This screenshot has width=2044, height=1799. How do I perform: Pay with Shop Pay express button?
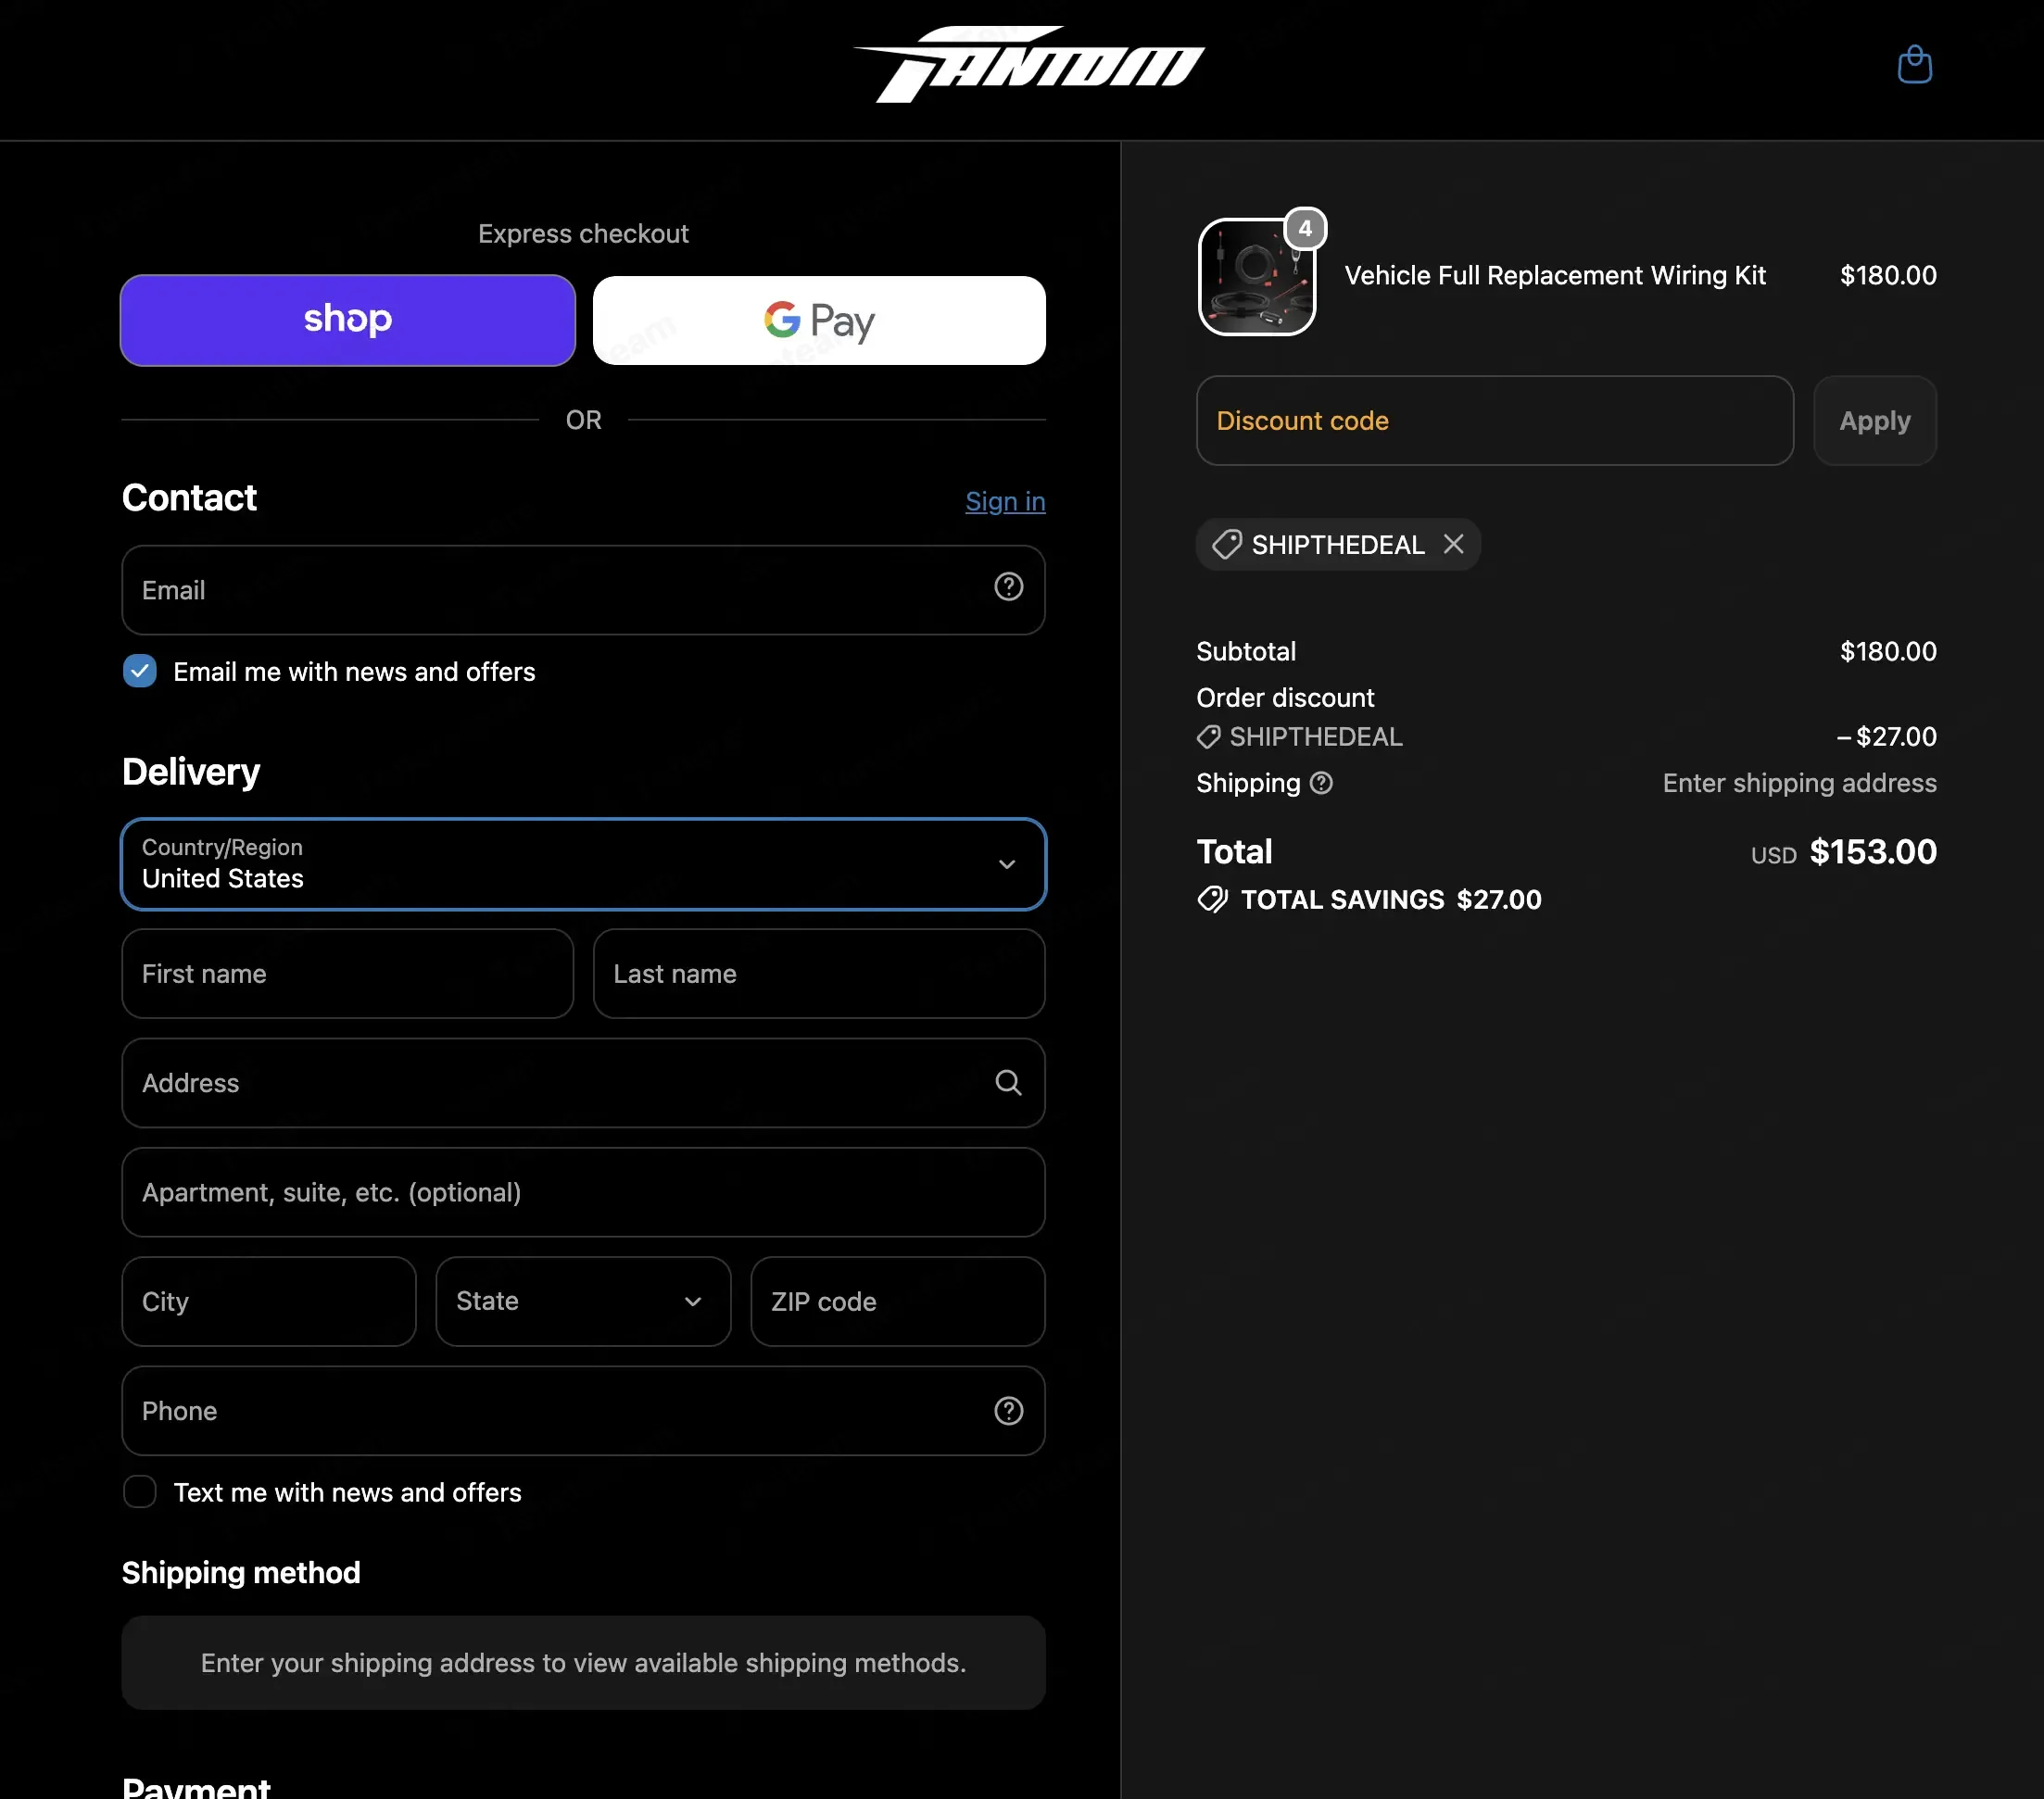347,320
